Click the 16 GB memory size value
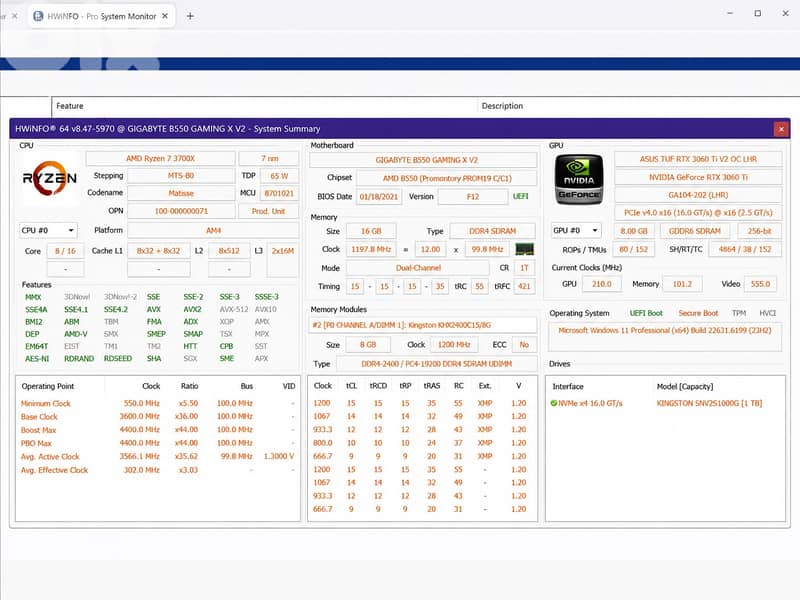The image size is (800, 600). (371, 231)
